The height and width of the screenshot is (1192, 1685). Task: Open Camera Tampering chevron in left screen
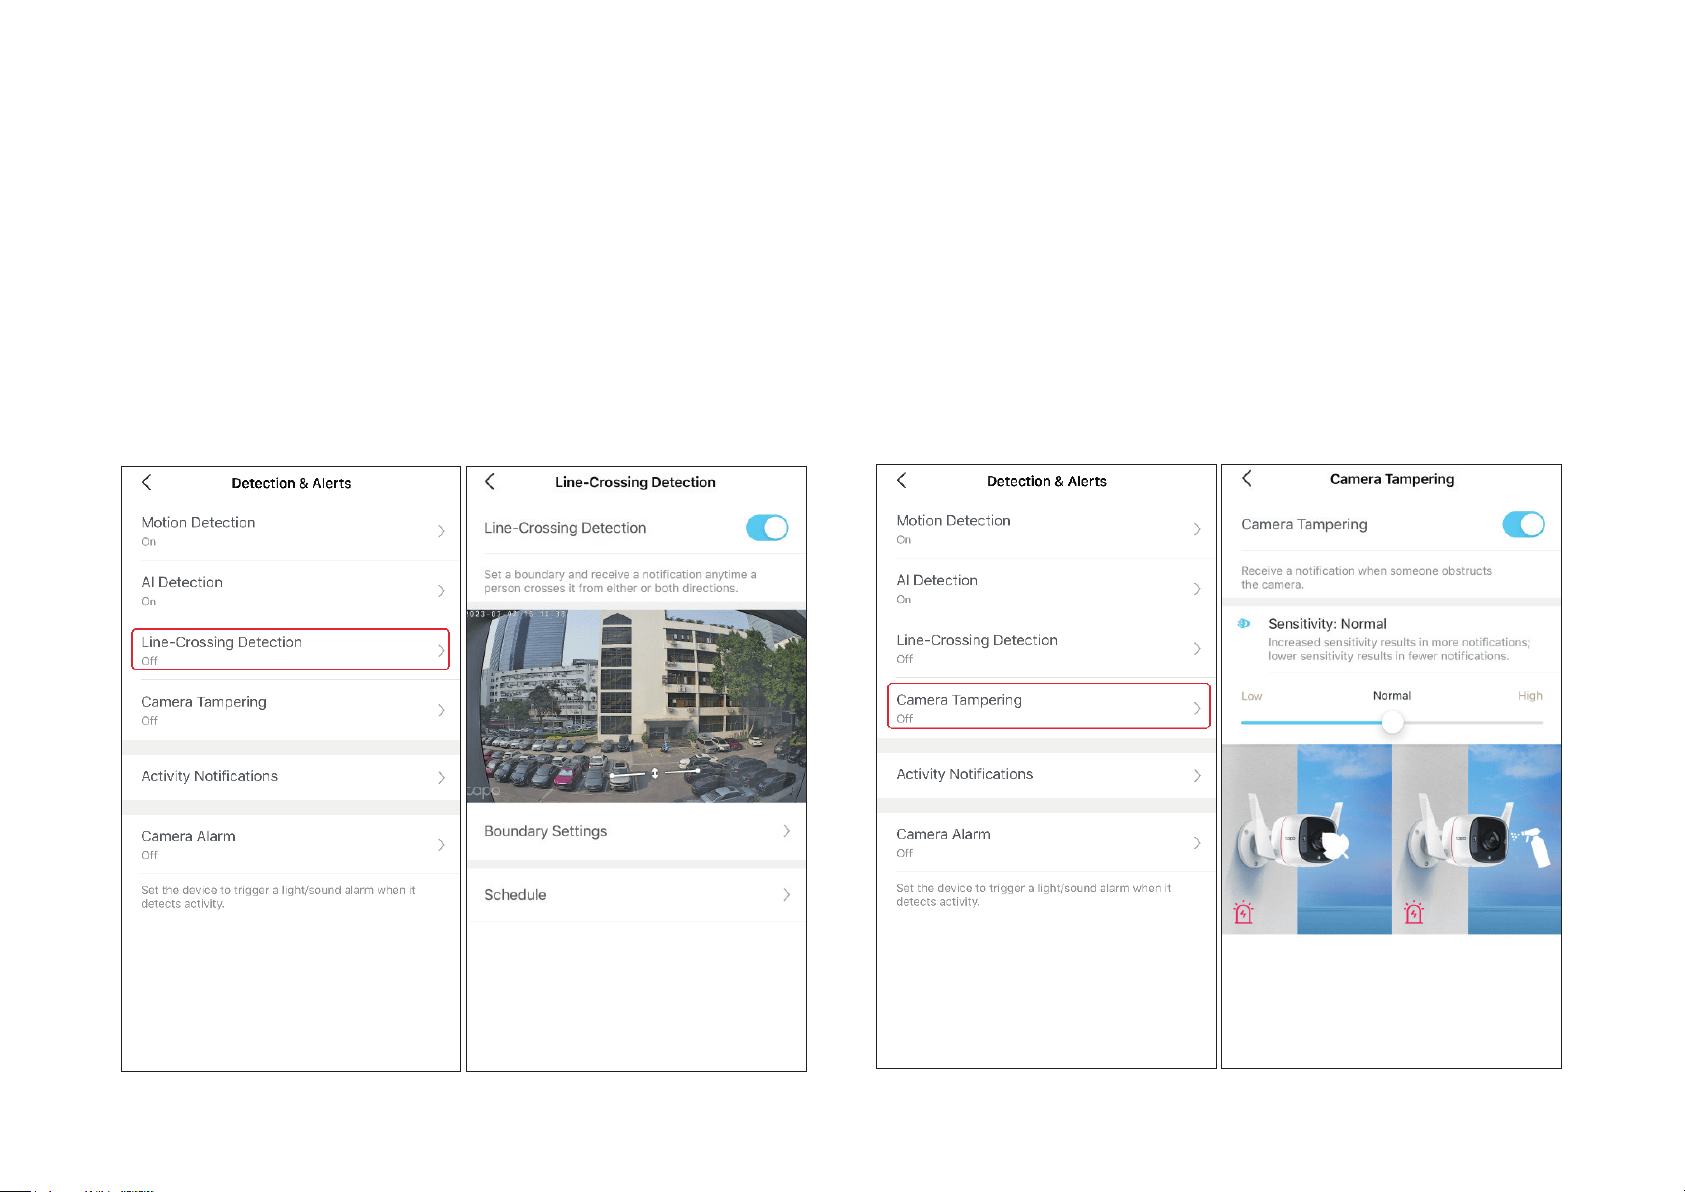click(441, 710)
